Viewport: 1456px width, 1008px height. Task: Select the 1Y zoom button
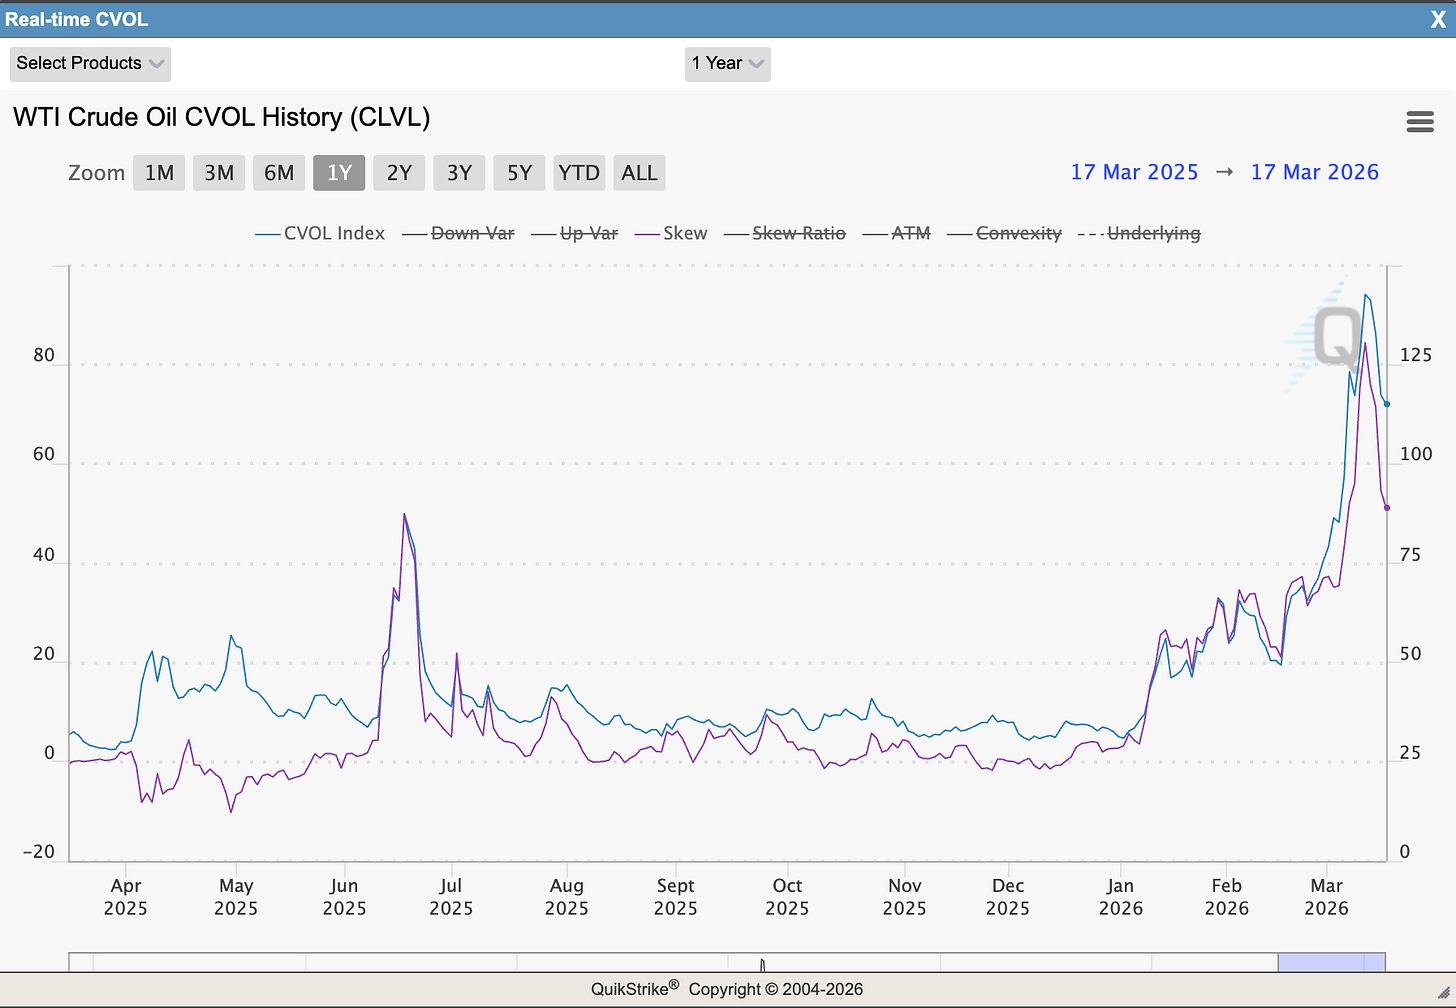339,173
